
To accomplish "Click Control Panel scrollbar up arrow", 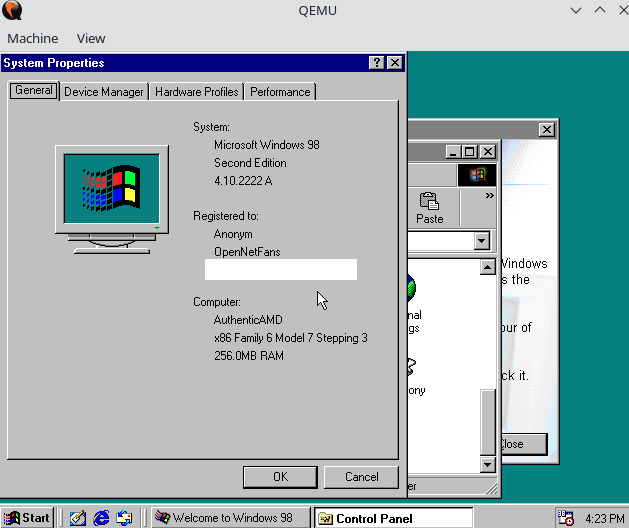I will (487, 267).
